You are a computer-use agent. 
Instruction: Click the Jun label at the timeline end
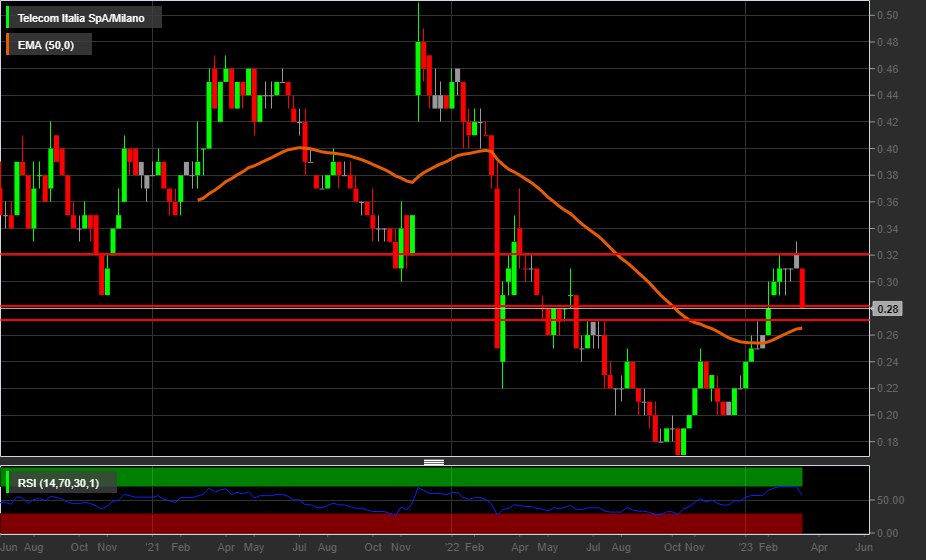[864, 547]
